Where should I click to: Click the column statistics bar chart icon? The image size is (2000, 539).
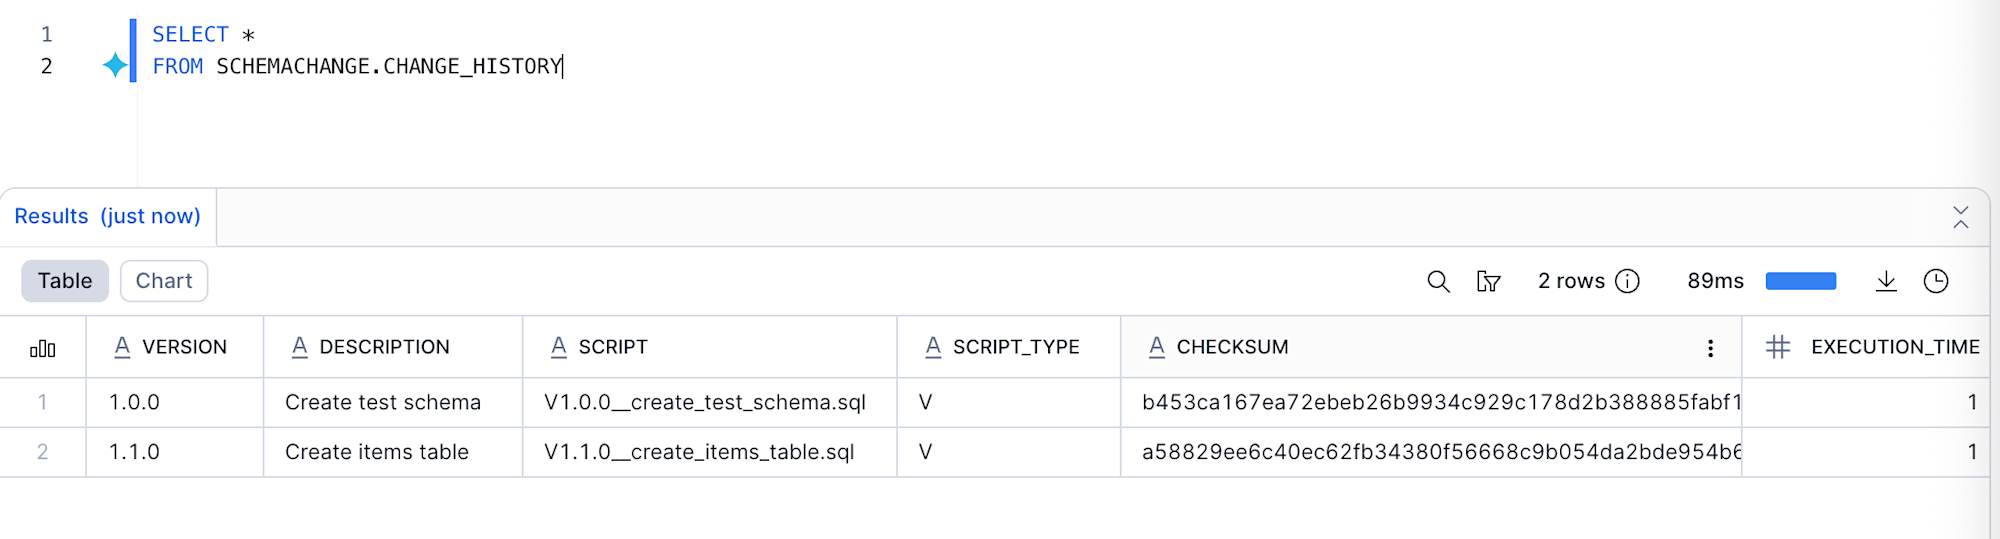pos(43,348)
